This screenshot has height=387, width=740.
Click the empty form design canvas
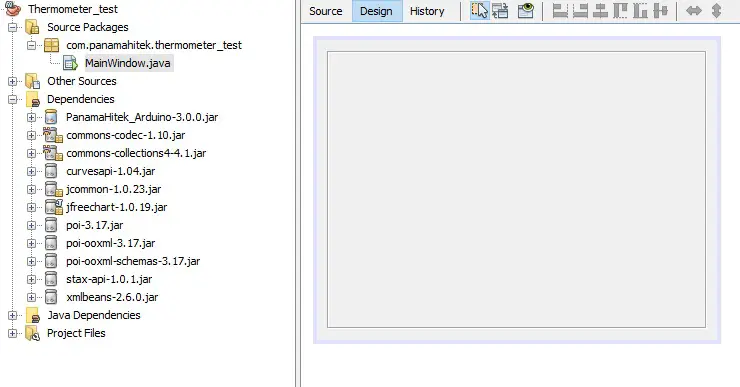tap(516, 189)
